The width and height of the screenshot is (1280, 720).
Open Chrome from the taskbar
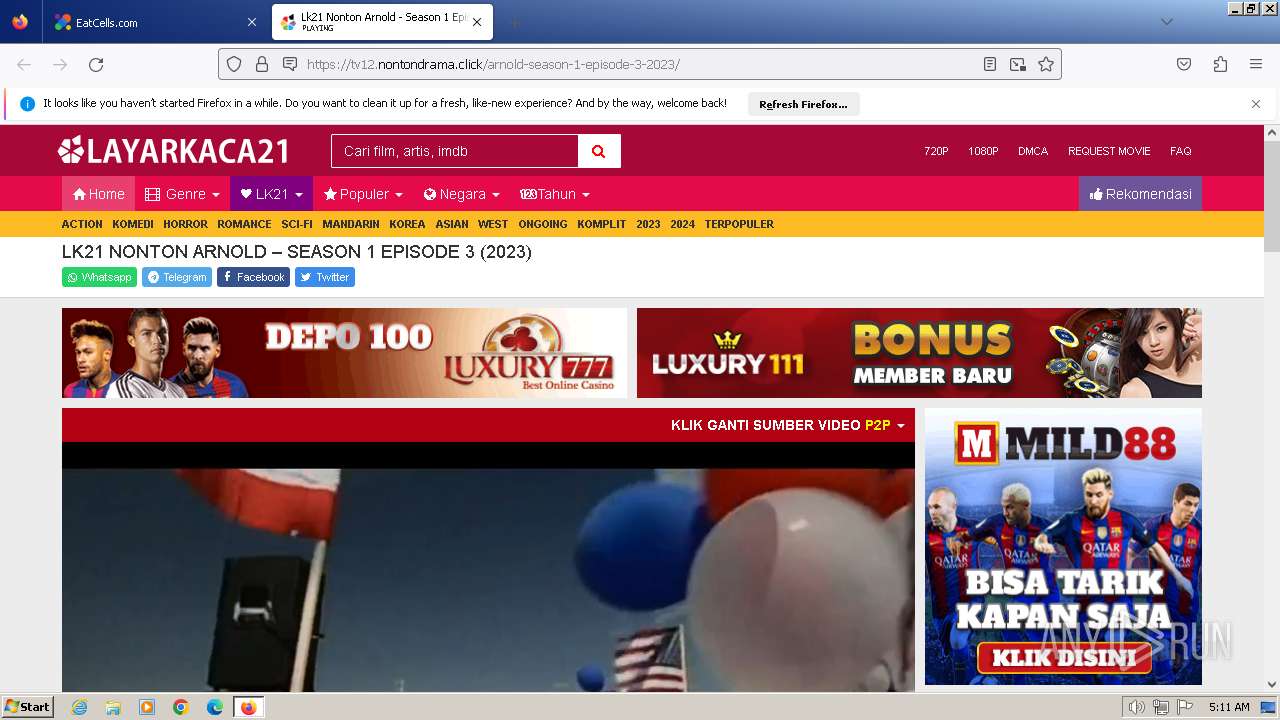pos(181,707)
